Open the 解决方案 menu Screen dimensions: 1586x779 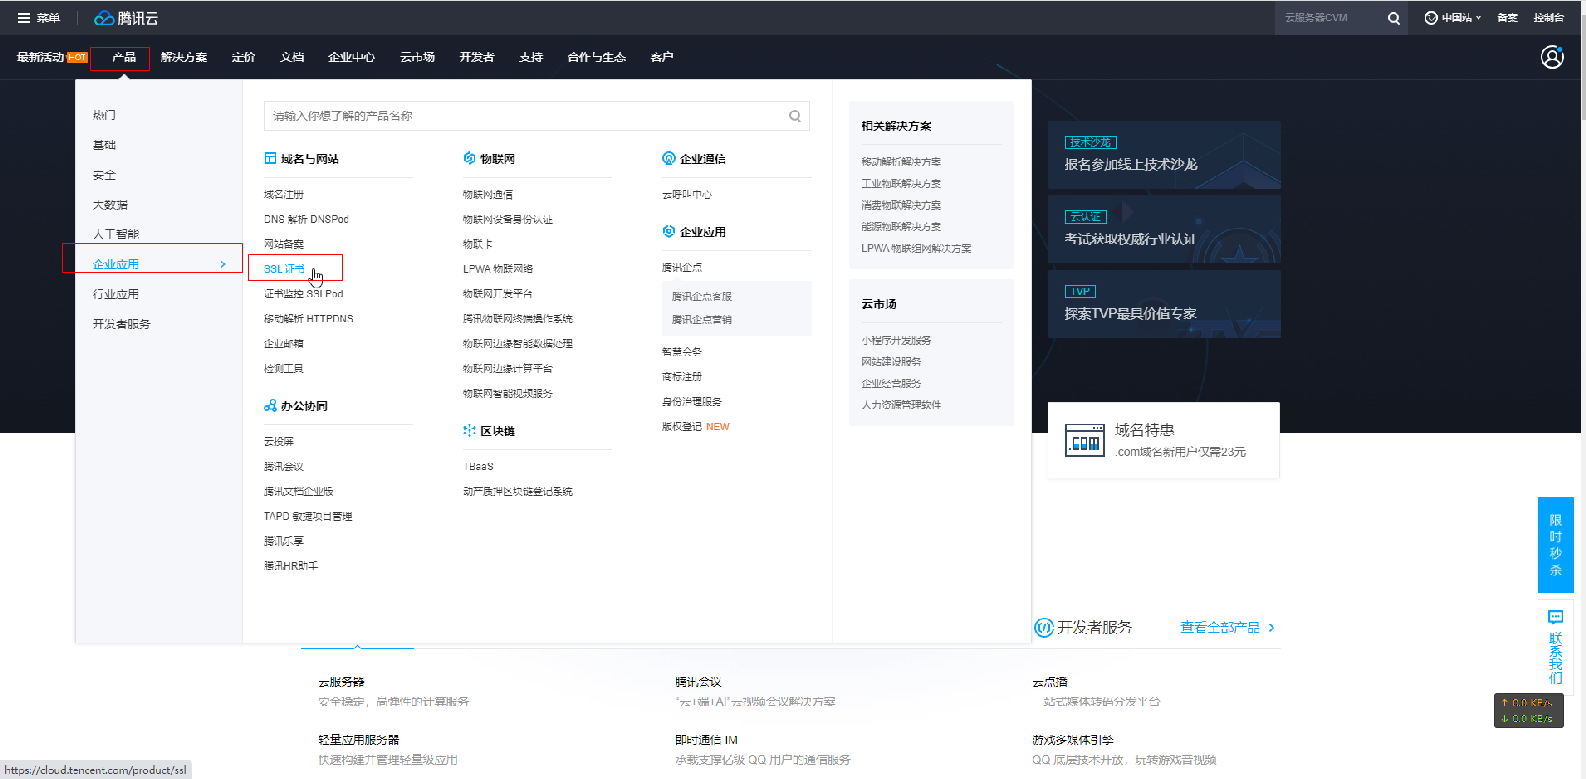click(x=184, y=57)
